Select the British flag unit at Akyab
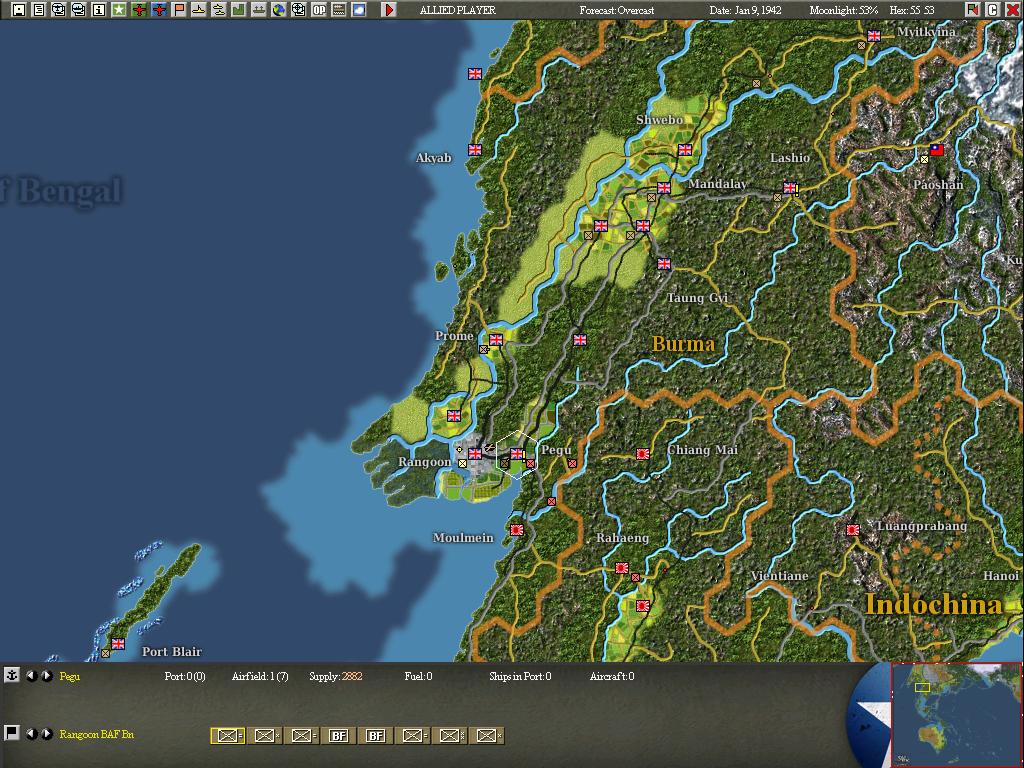The width and height of the screenshot is (1024, 768). click(475, 150)
